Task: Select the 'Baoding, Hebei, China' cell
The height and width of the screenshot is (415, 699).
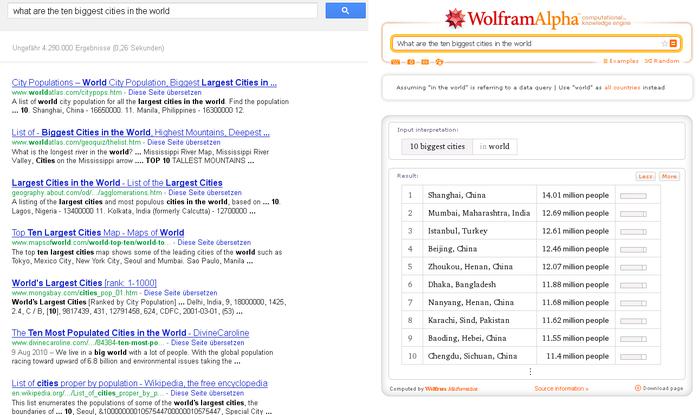Action: tap(480, 338)
